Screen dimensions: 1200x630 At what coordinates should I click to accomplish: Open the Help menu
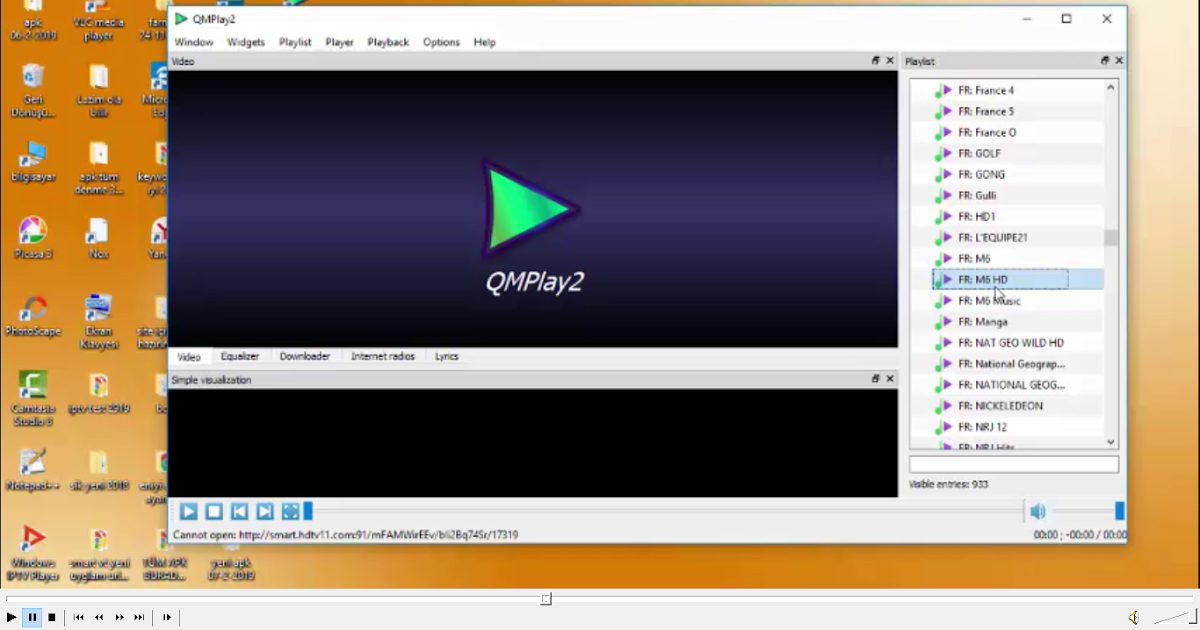tap(485, 42)
